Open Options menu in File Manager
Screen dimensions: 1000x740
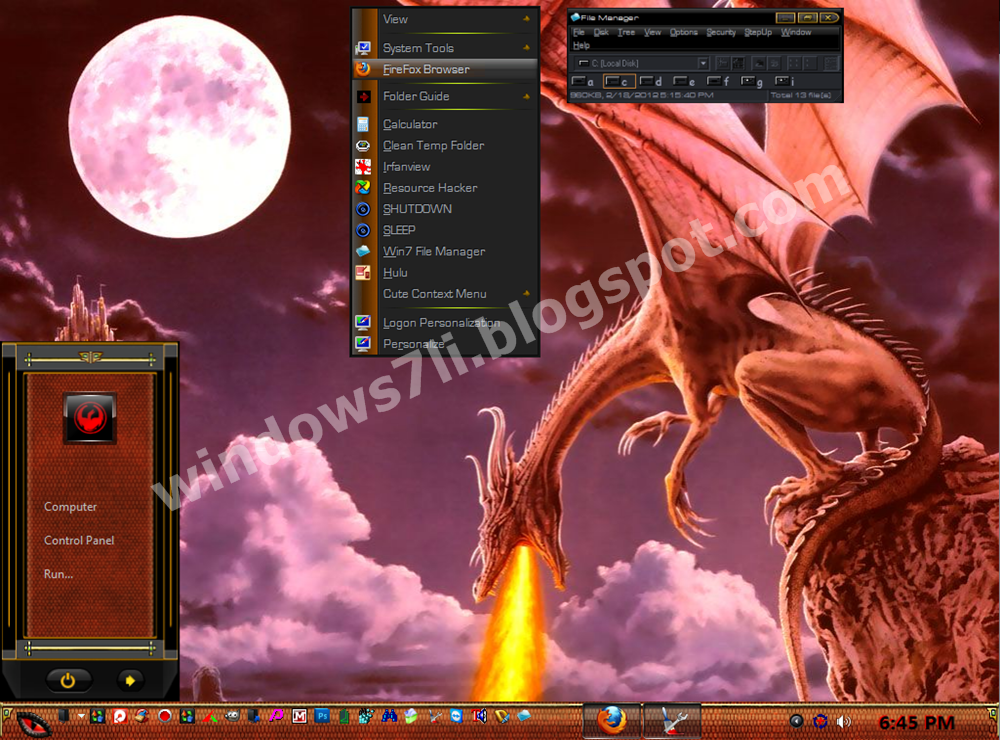click(x=683, y=32)
